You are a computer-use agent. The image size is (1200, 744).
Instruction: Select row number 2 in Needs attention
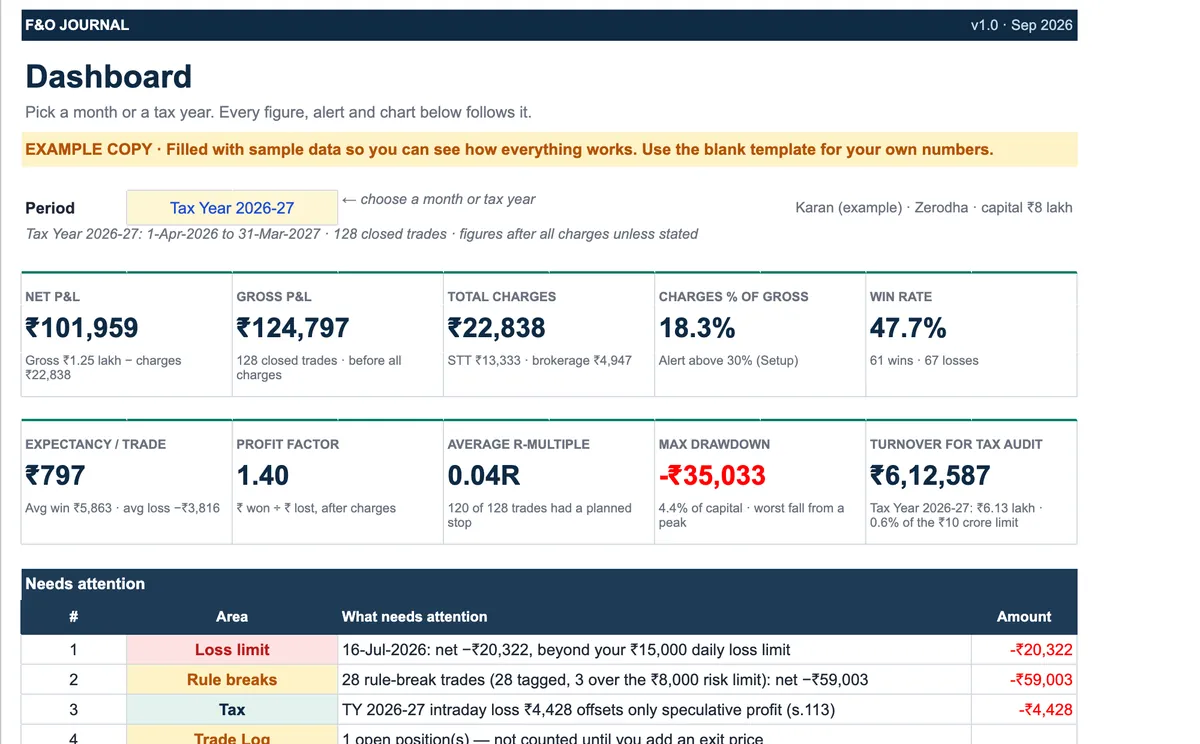[x=73, y=680]
